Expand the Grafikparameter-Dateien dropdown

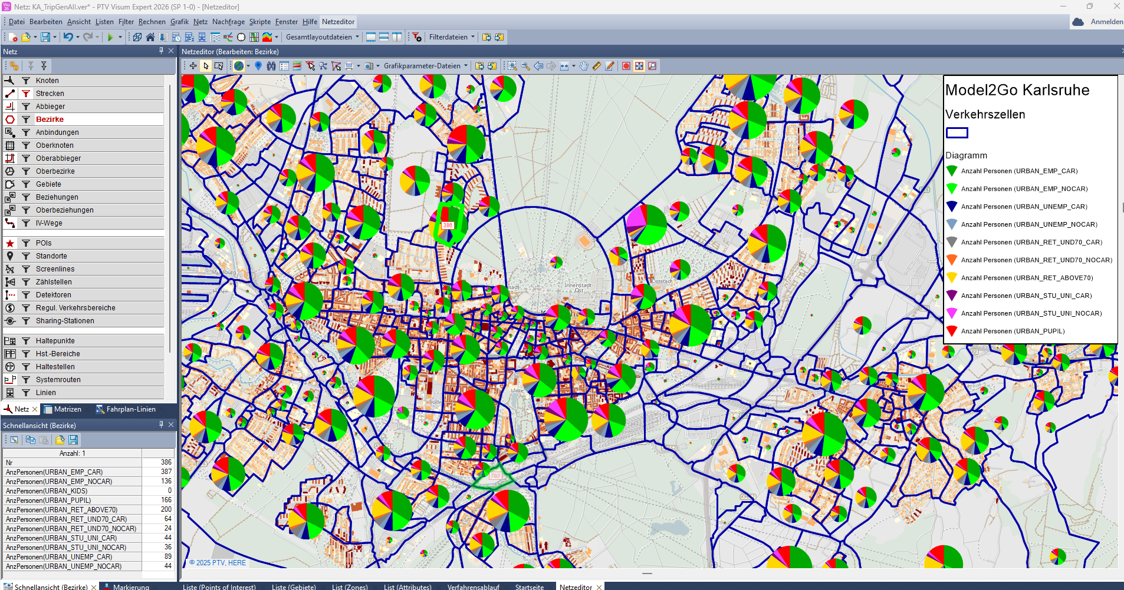[x=426, y=66]
